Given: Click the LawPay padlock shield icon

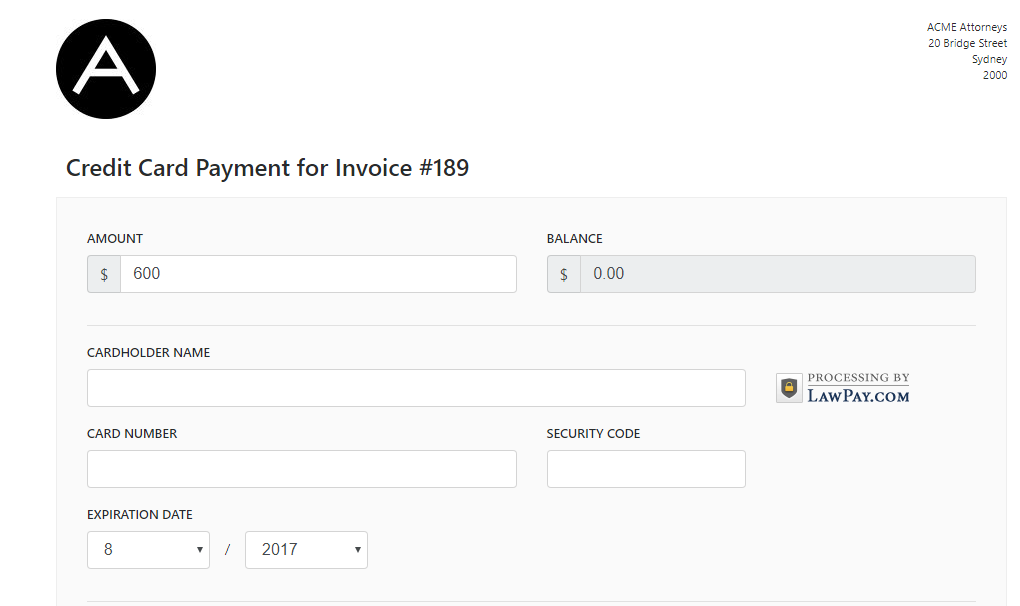Looking at the screenshot, I should point(787,387).
